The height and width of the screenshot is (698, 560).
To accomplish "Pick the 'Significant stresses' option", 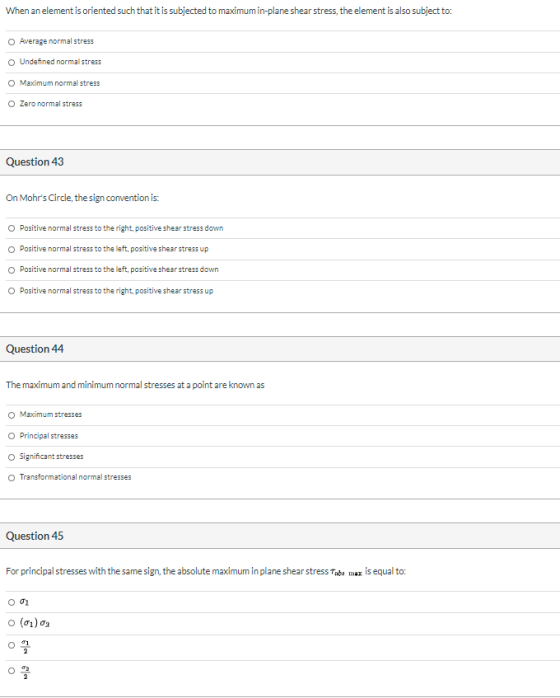I will click(x=12, y=457).
